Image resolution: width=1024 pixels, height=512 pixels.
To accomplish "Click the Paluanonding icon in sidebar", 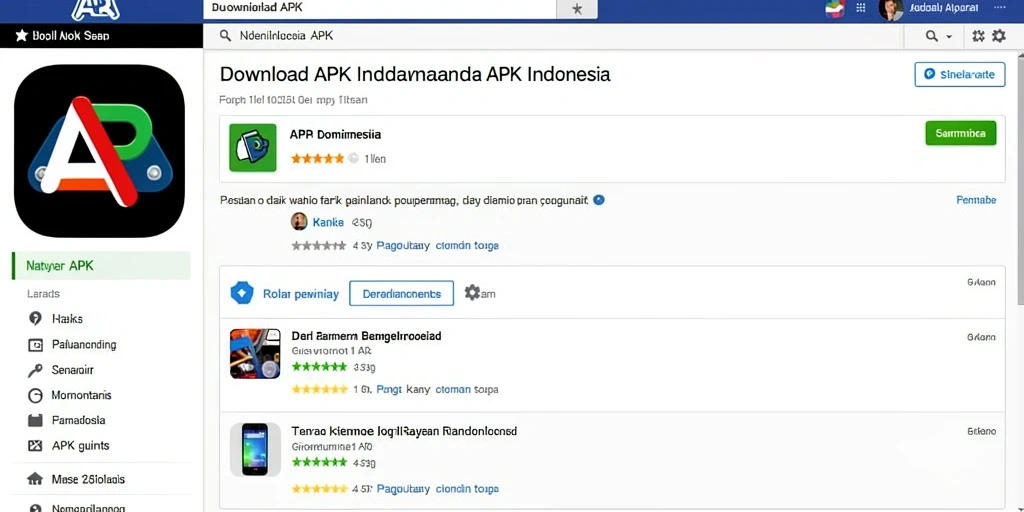I will 35,344.
